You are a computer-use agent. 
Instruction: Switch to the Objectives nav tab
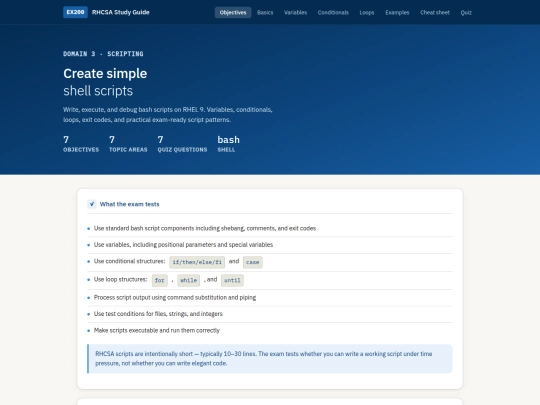(233, 12)
